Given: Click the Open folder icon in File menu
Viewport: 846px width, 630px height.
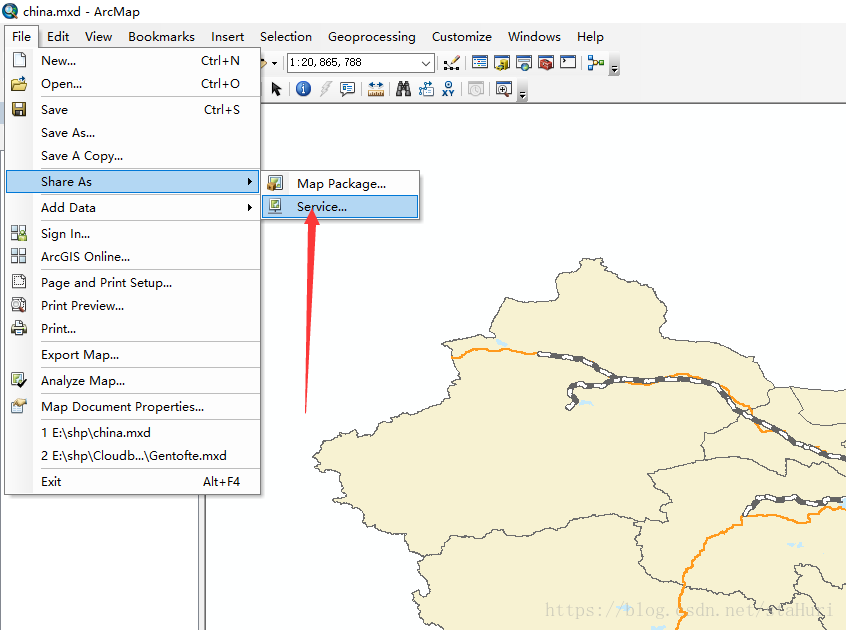Looking at the screenshot, I should coord(19,84).
